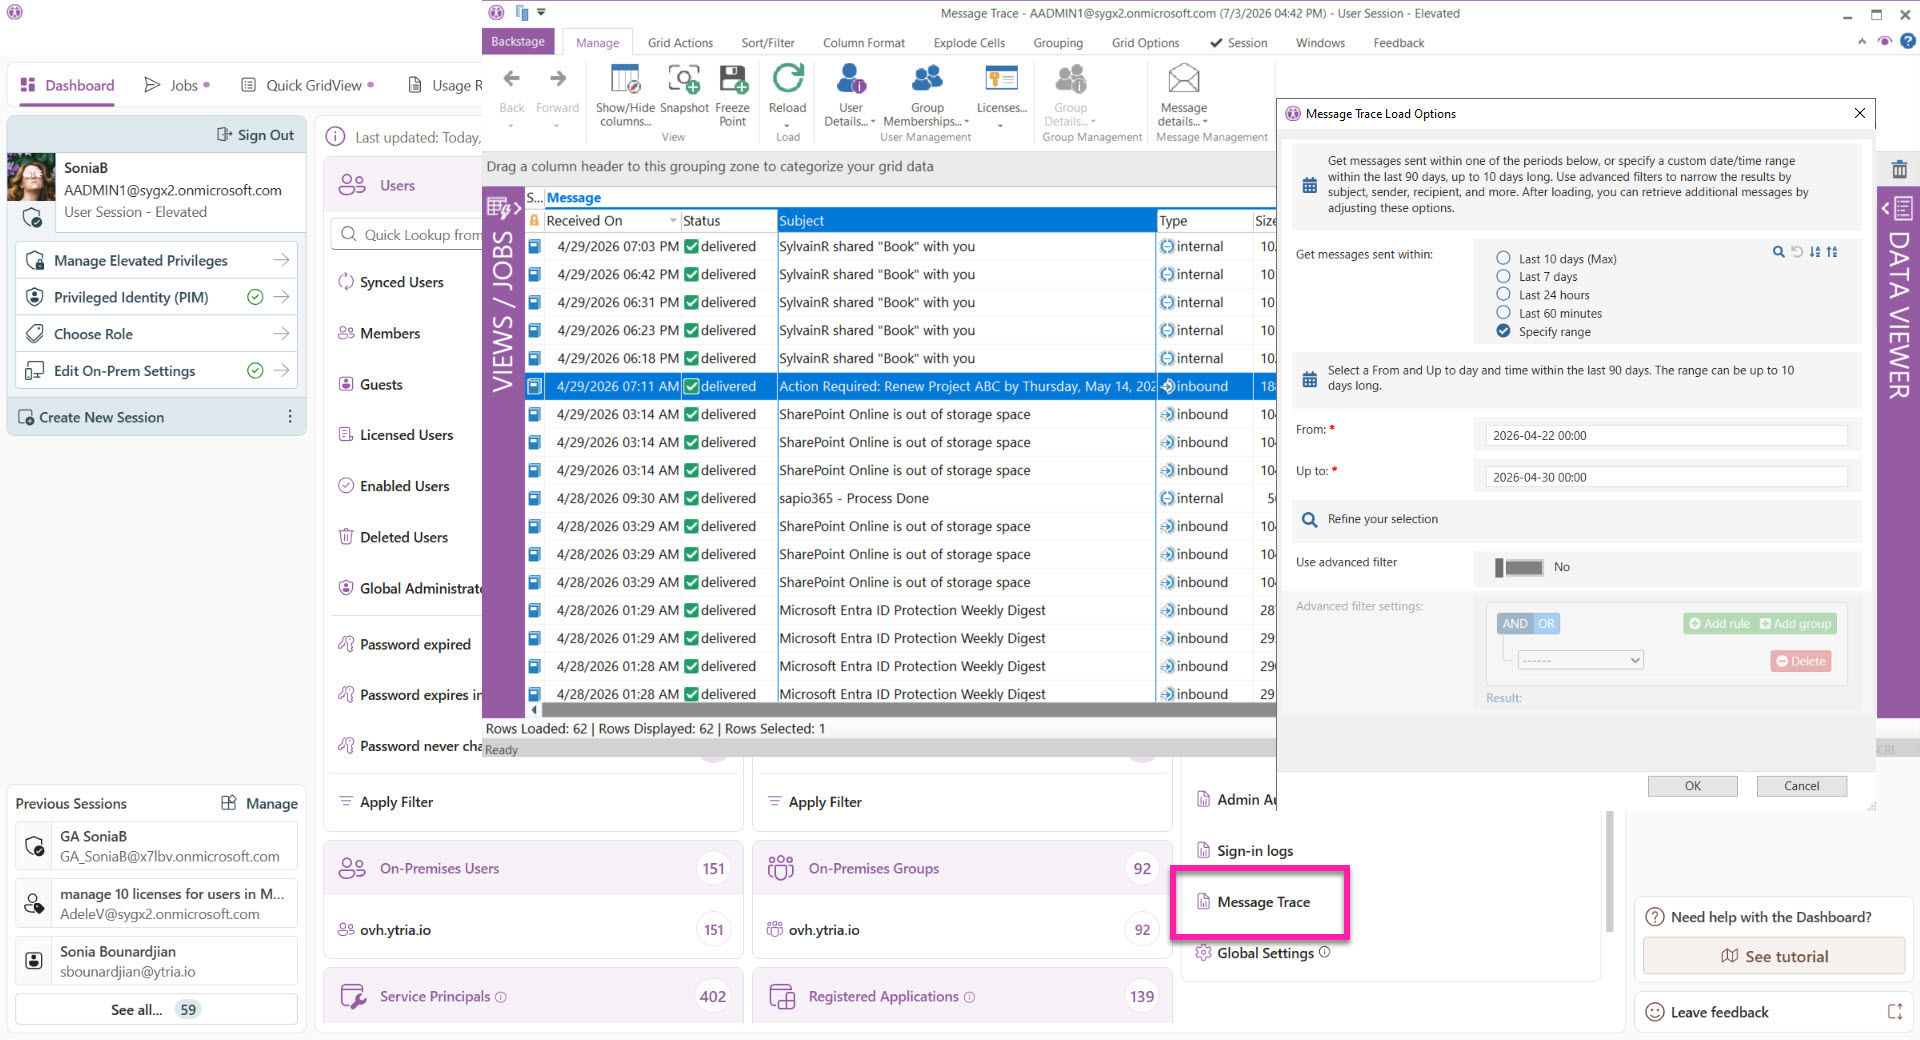Click the Message details envelope icon
Image resolution: width=1920 pixels, height=1040 pixels.
click(x=1183, y=78)
